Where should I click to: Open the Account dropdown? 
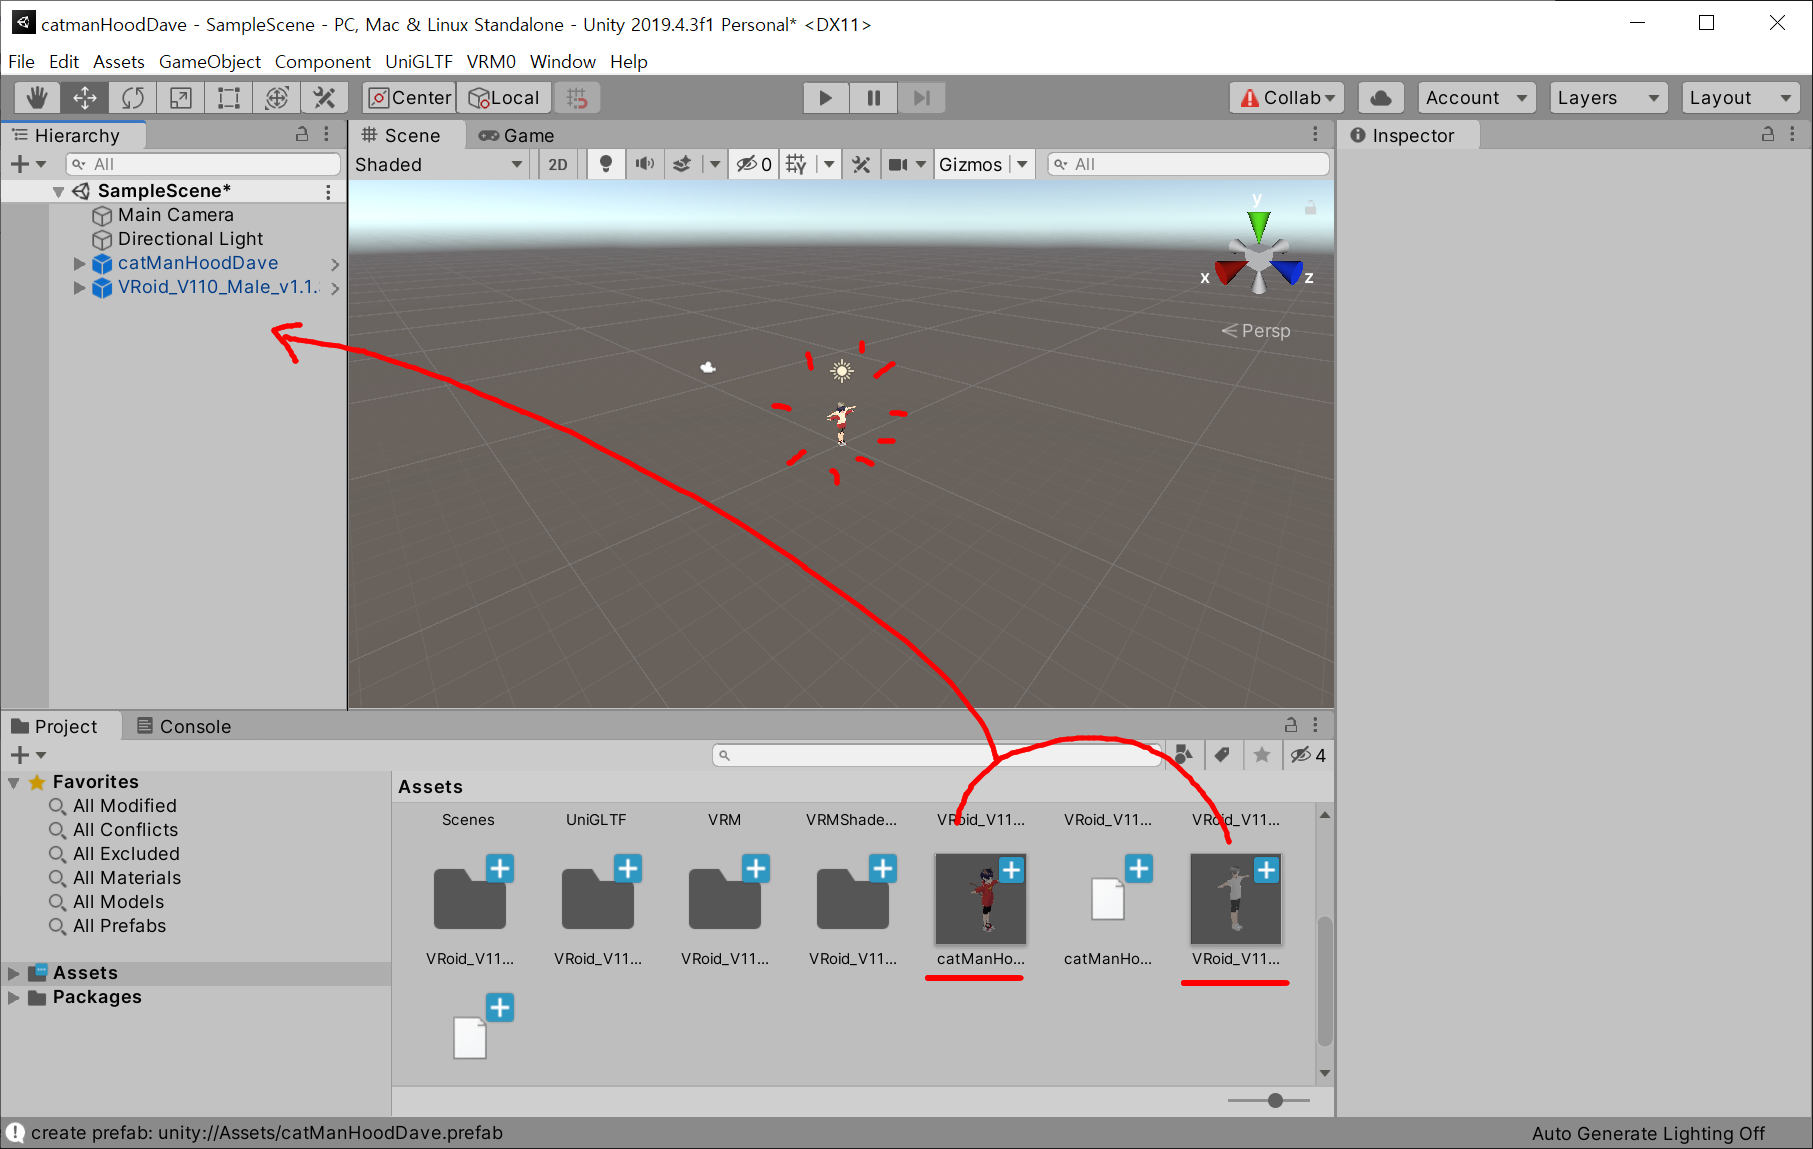[1476, 97]
